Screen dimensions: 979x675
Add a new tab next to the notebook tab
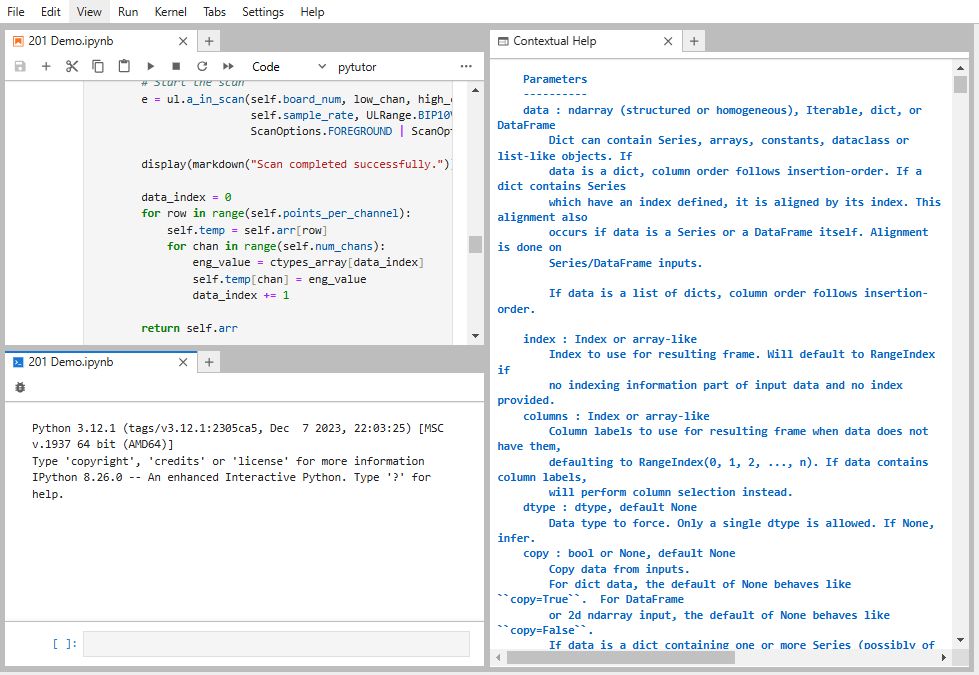(209, 41)
